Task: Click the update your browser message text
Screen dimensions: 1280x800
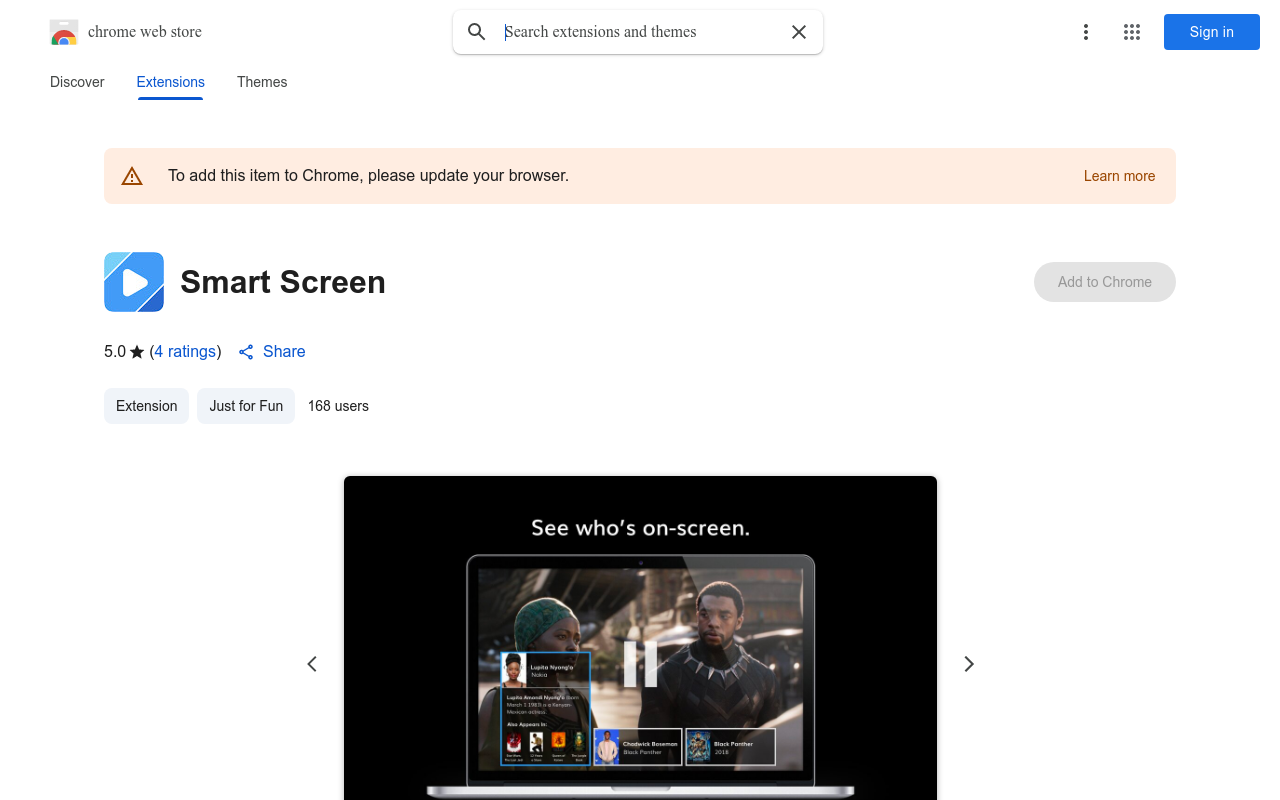Action: [x=368, y=176]
